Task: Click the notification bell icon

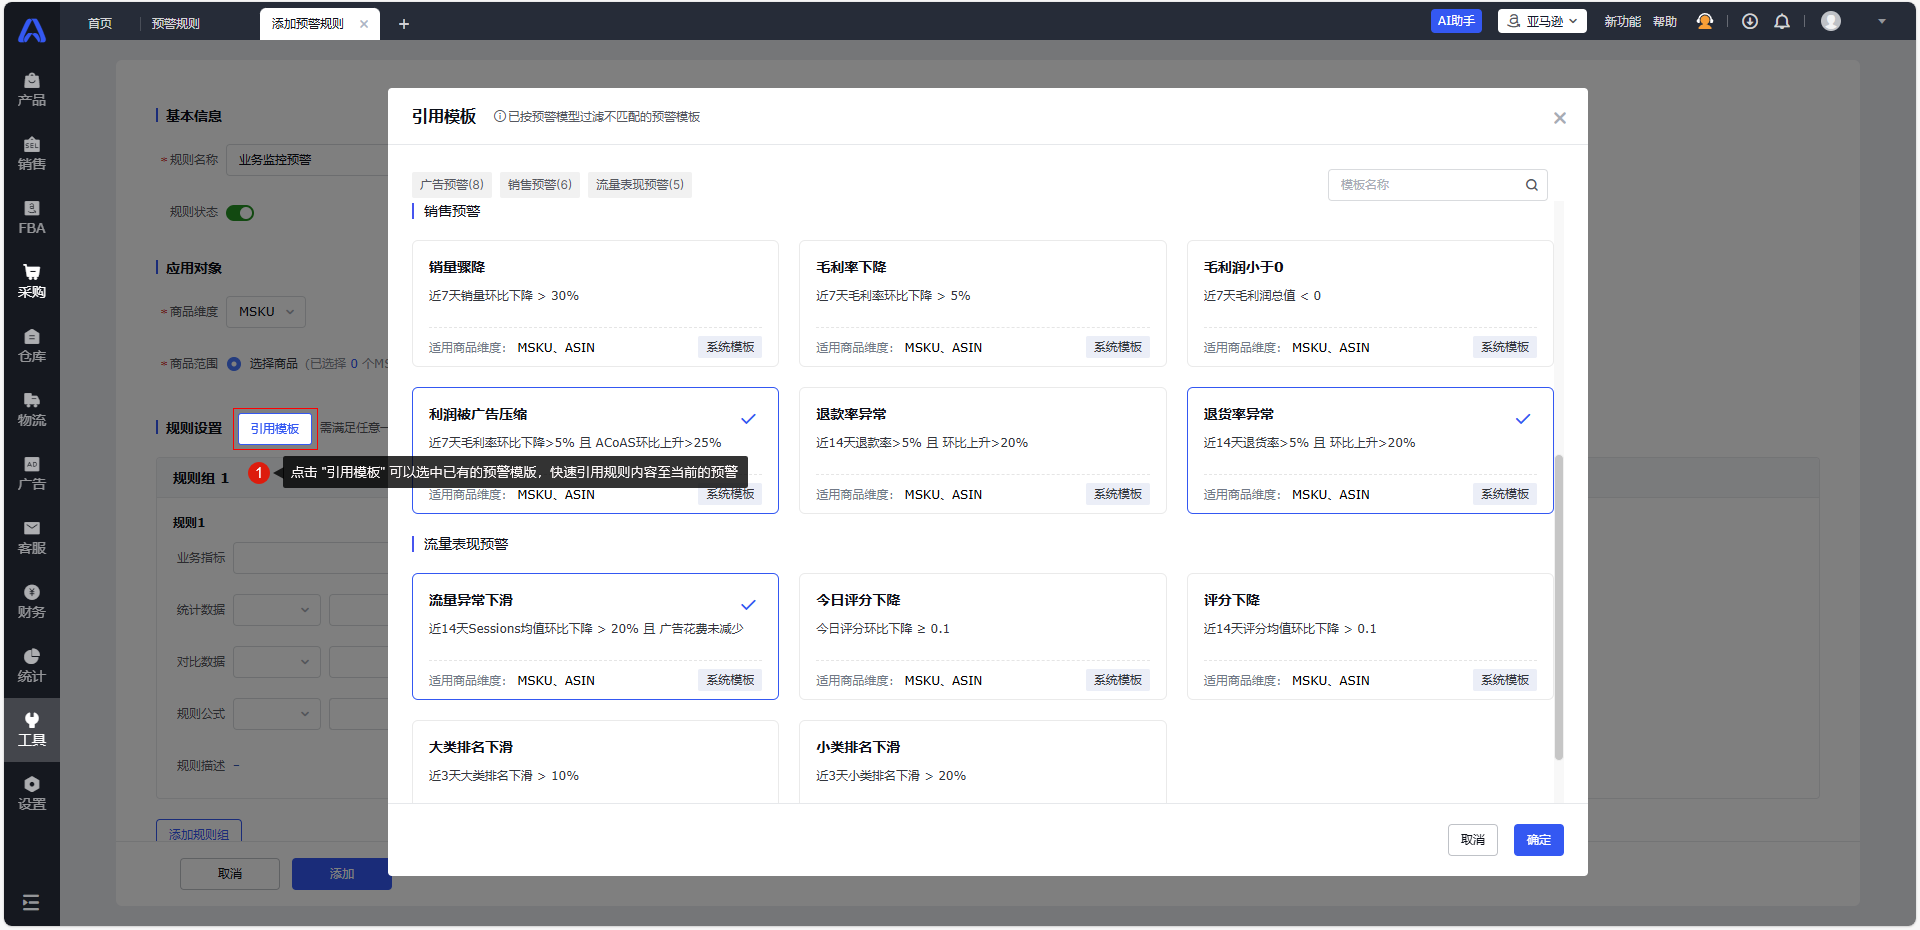Action: click(x=1781, y=22)
